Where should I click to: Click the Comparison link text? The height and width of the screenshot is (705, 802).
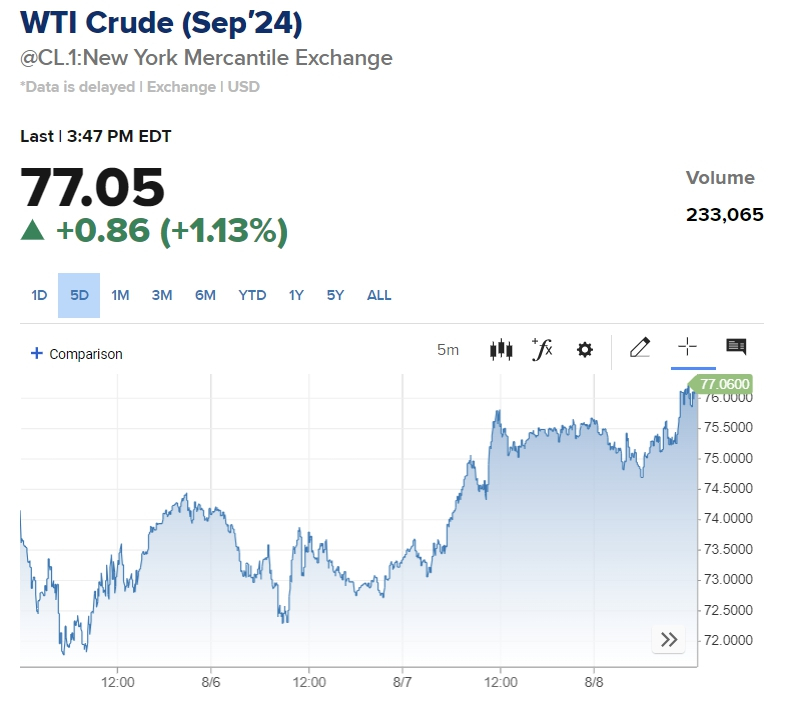point(86,354)
